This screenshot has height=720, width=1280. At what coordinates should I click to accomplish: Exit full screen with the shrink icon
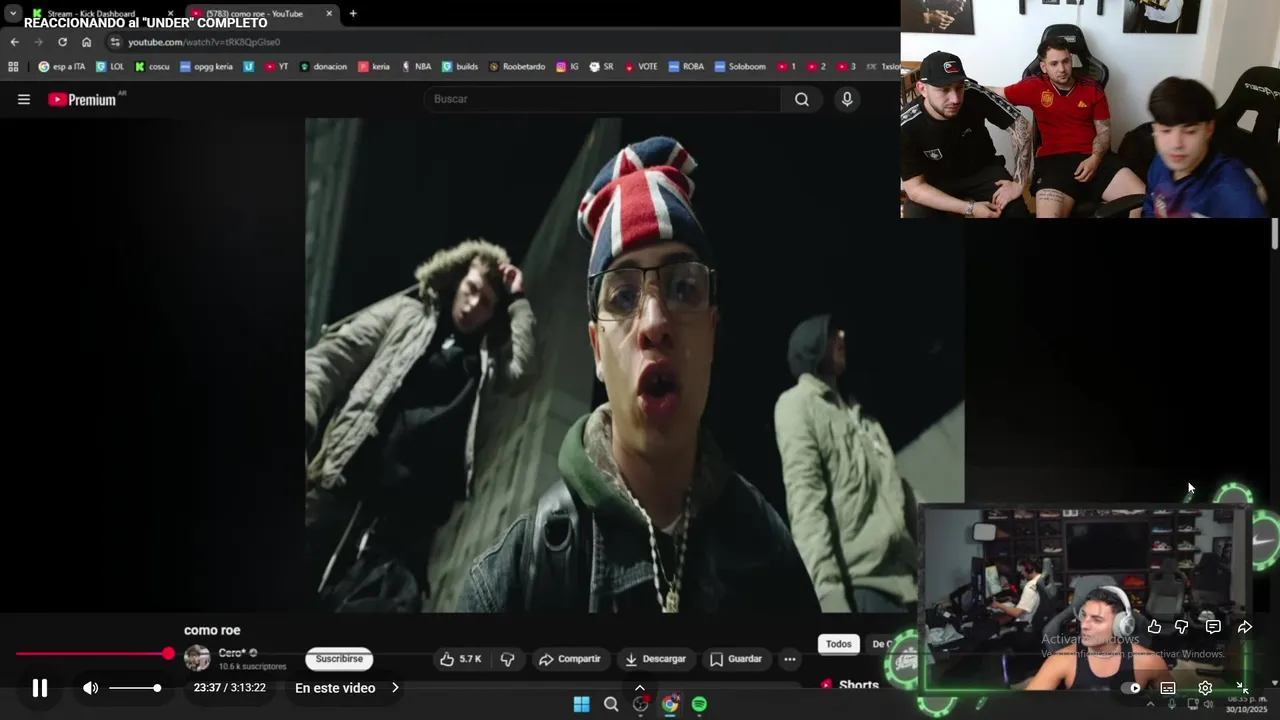point(1241,688)
